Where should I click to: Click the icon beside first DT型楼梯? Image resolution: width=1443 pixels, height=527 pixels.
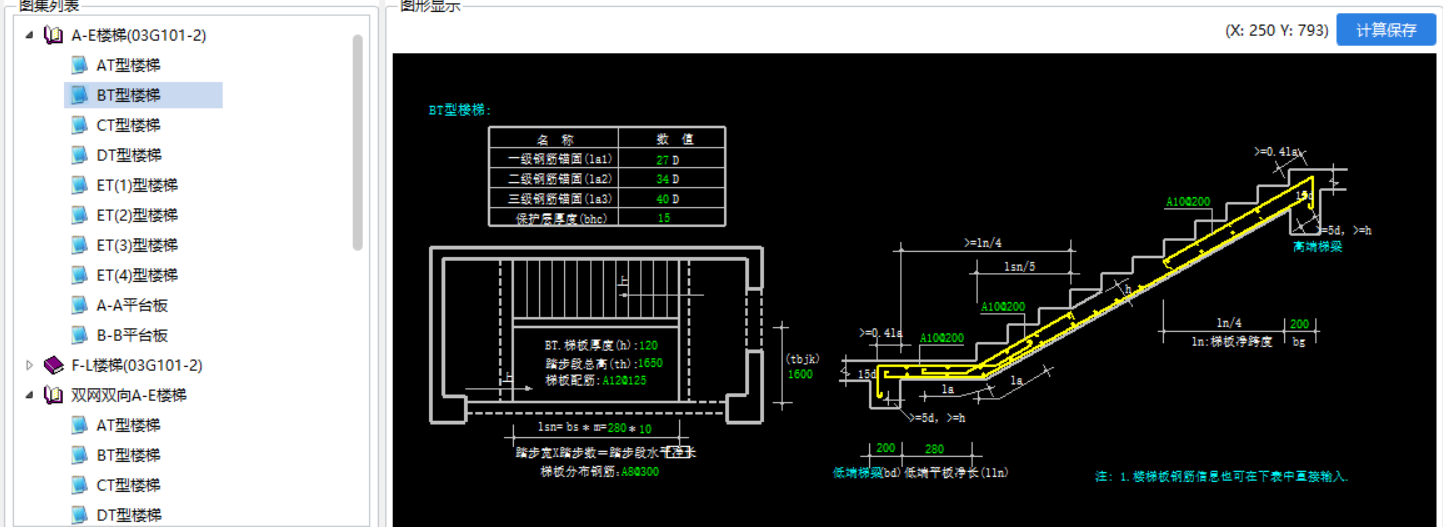(80, 155)
